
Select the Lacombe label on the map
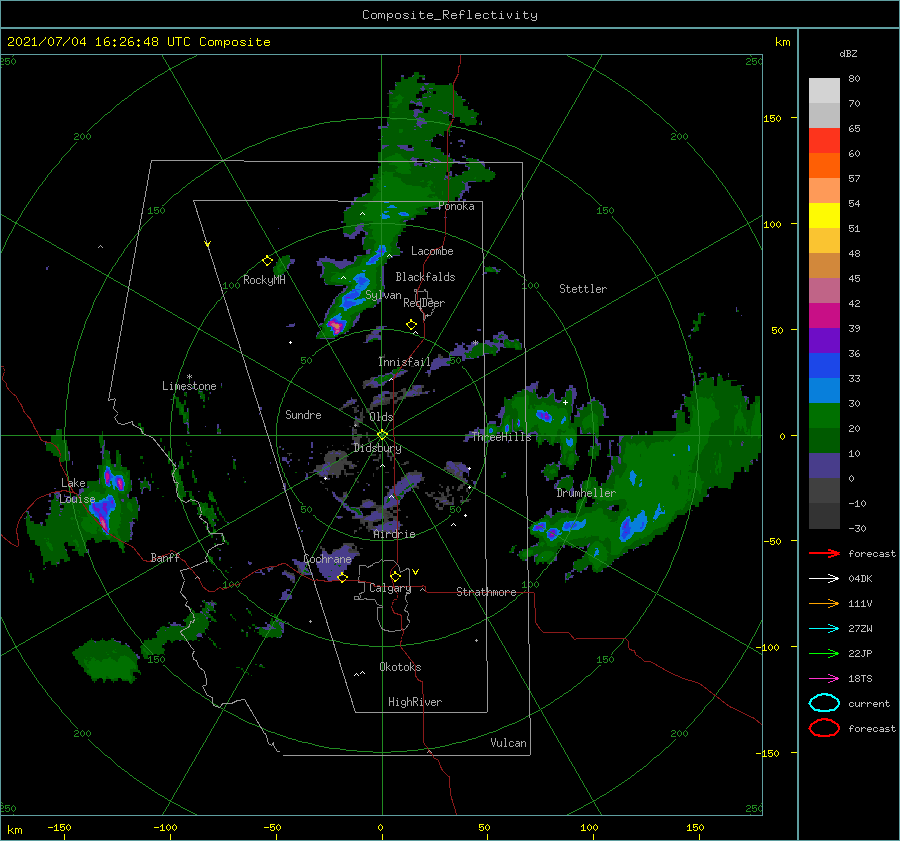tap(432, 251)
